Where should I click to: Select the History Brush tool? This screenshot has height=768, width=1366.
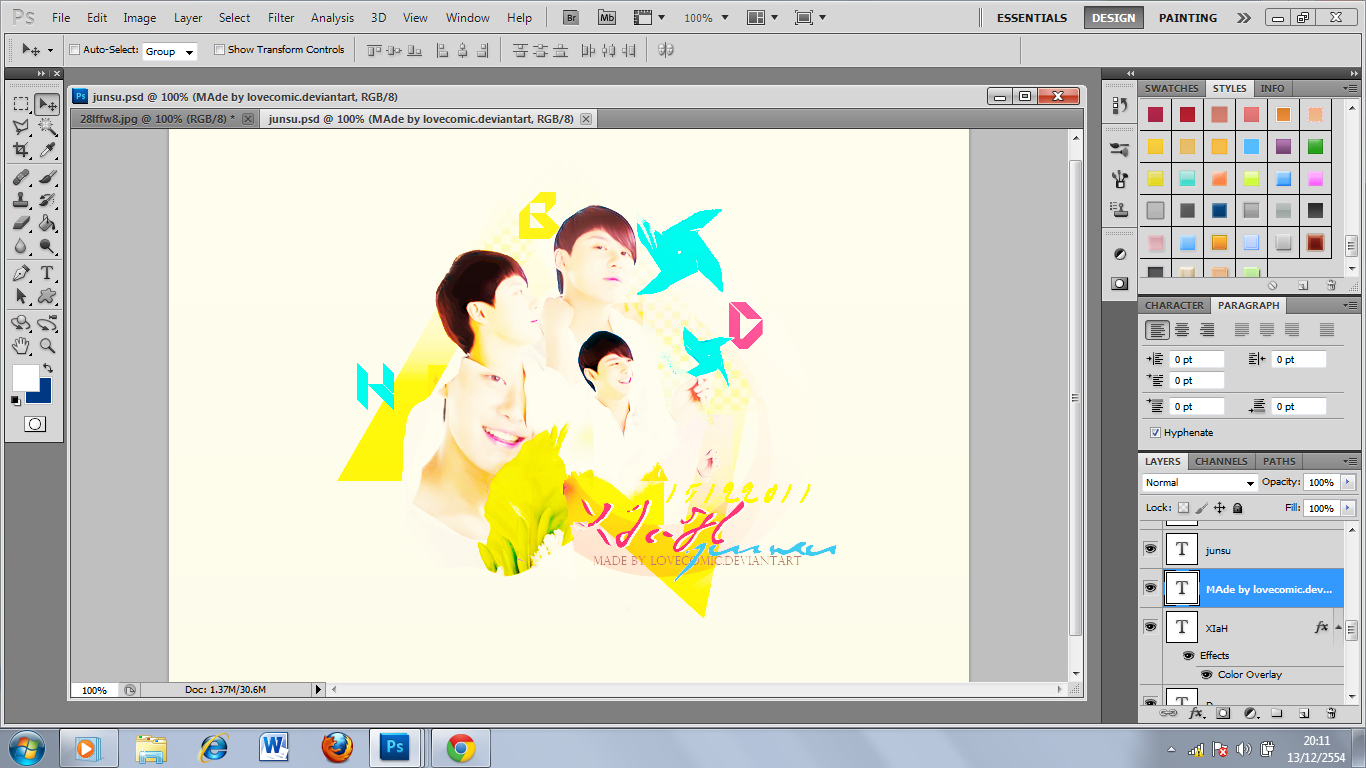pos(47,200)
